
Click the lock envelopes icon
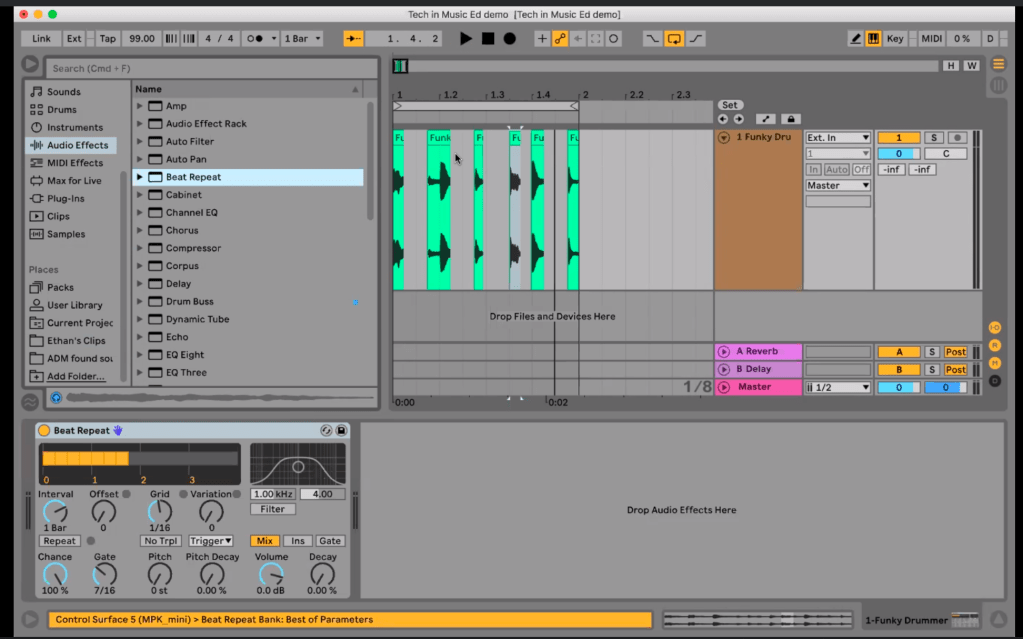[790, 119]
